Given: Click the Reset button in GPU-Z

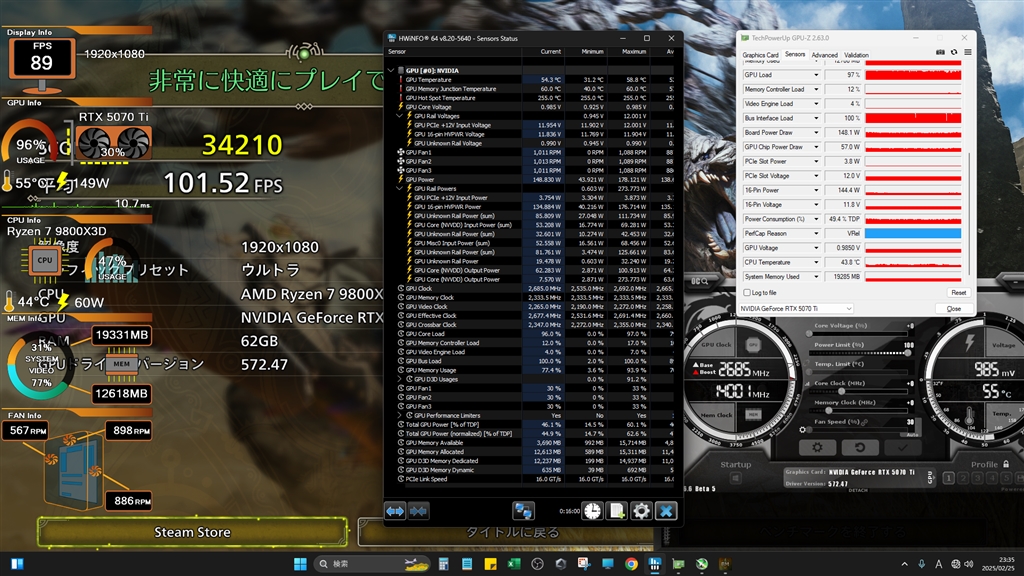Looking at the screenshot, I should coord(958,293).
